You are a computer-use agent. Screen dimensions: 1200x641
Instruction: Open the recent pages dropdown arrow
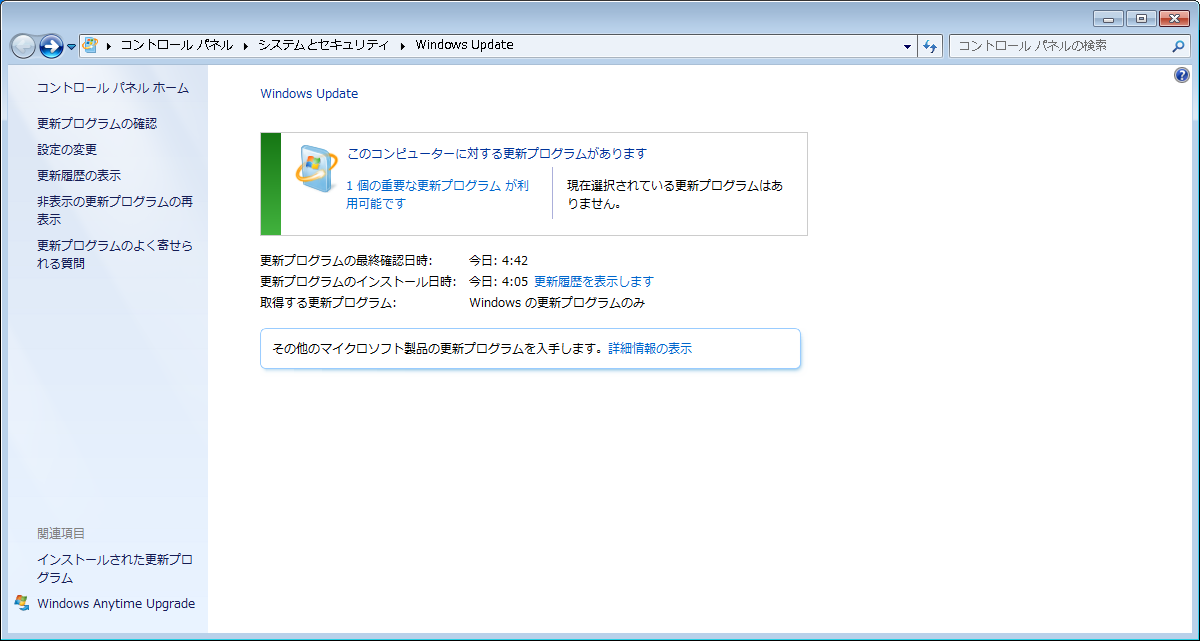pyautogui.click(x=72, y=47)
